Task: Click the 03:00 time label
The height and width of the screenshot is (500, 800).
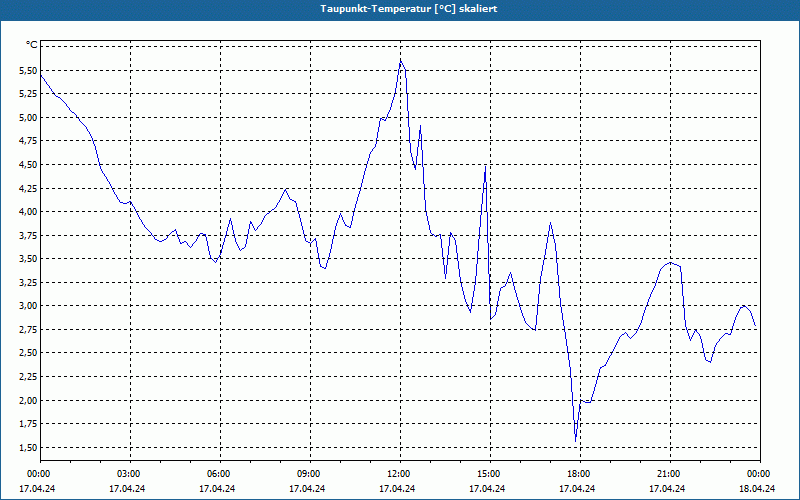Action: tap(131, 474)
